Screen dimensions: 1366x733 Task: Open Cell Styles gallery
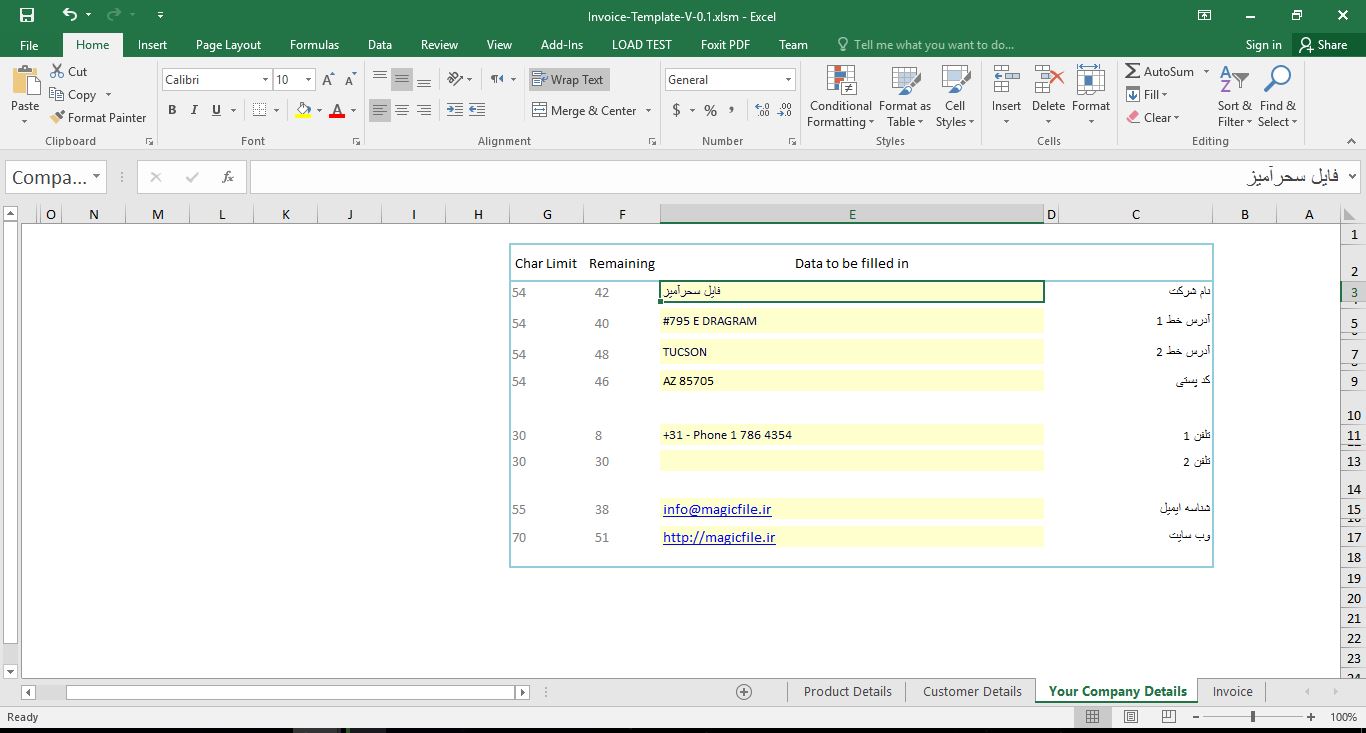click(955, 97)
